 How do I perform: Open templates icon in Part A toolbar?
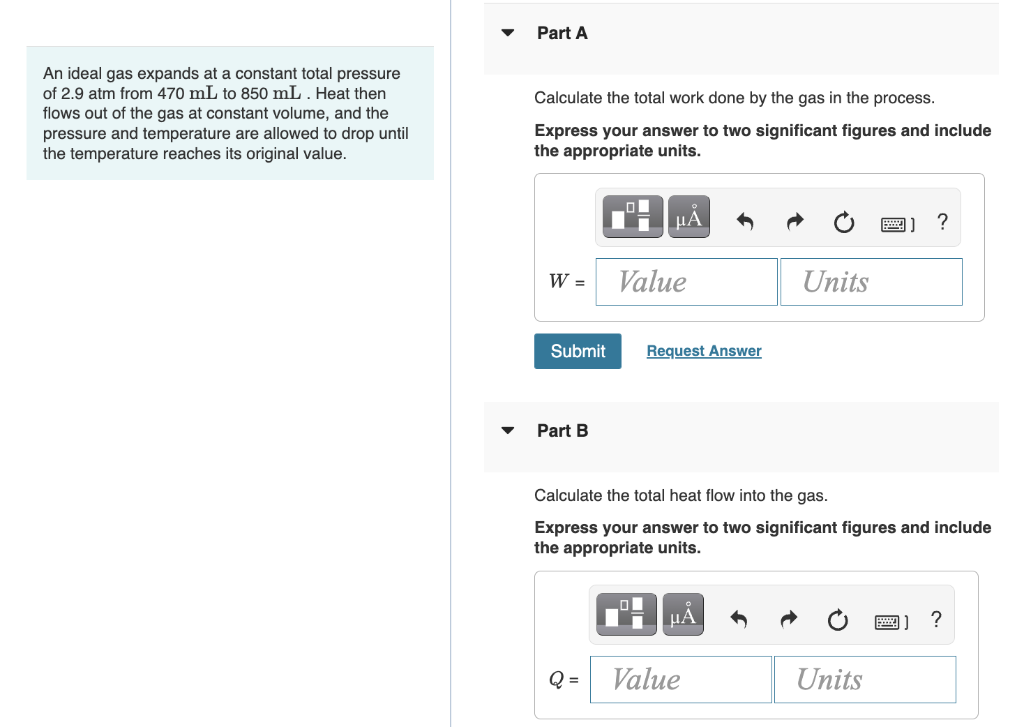[x=632, y=216]
